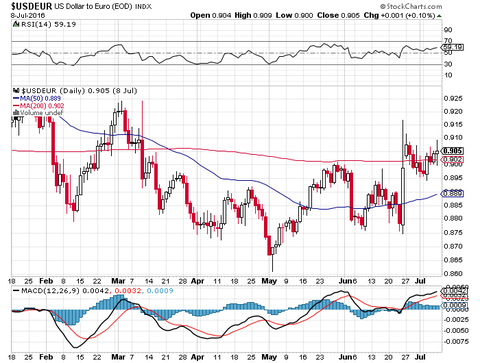
Task: Click the 0.885 price axis label
Action: 453,205
